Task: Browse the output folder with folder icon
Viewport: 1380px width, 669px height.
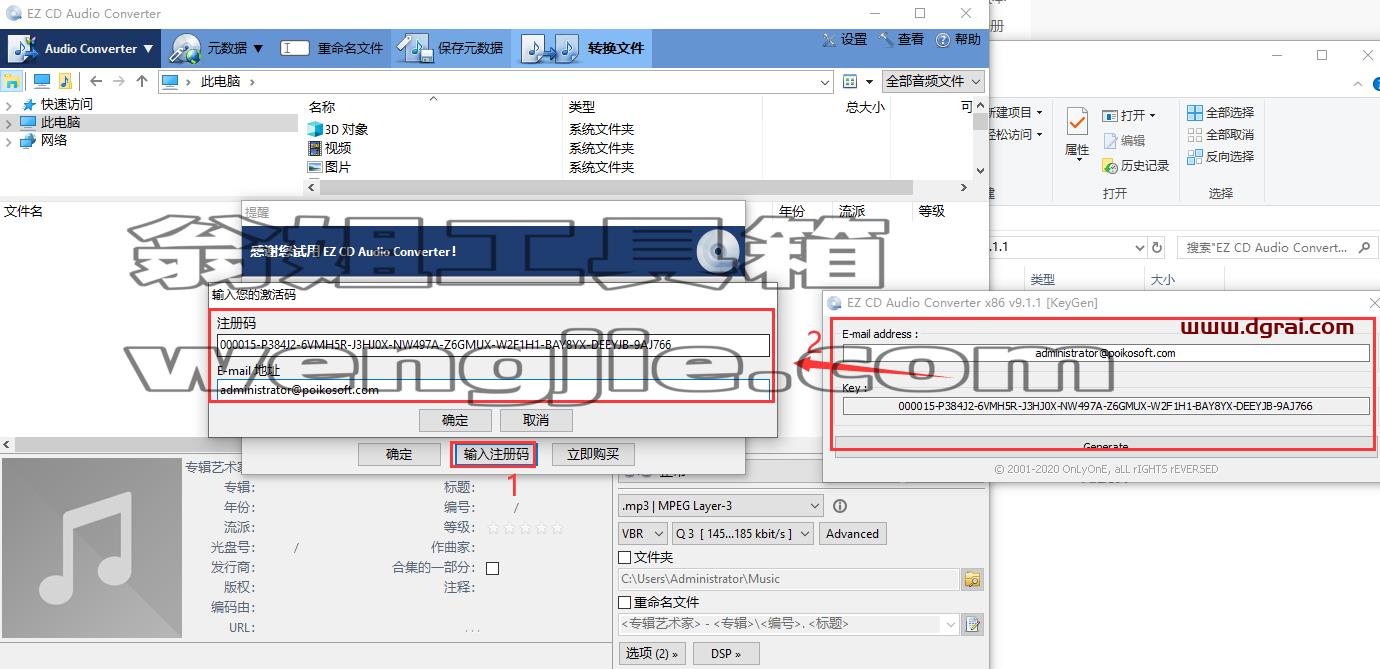Action: (x=972, y=579)
